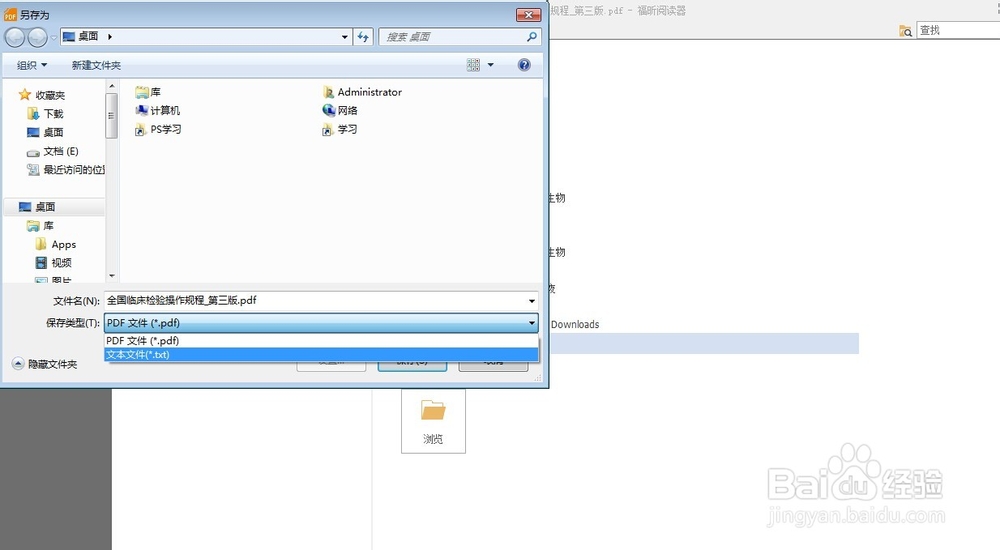Click the breadcrumb arrow after 桌面
This screenshot has height=550, width=1000.
[x=110, y=37]
